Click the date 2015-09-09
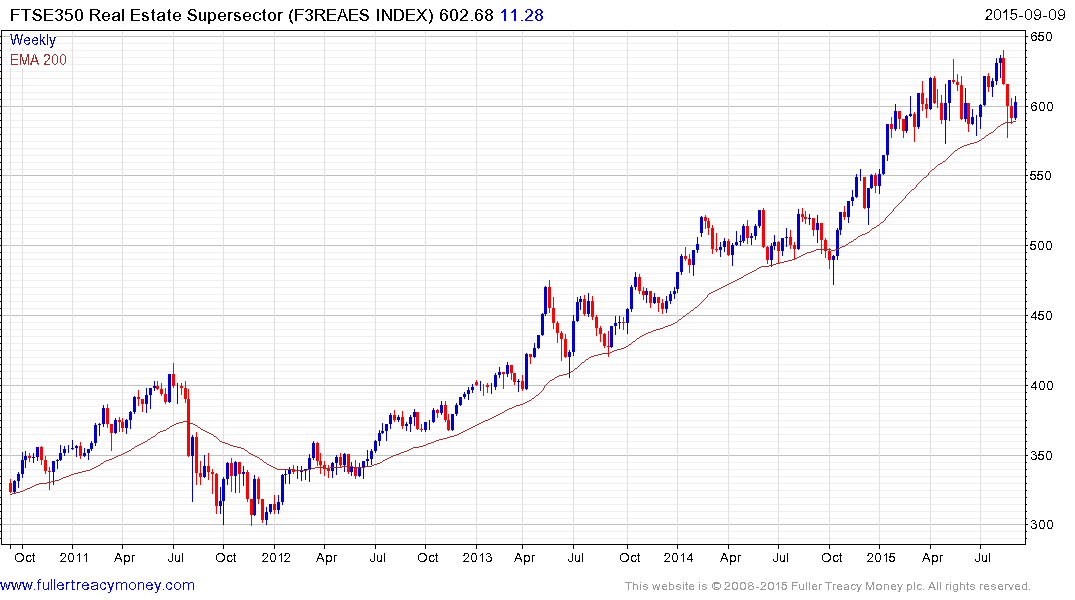 coord(1025,15)
